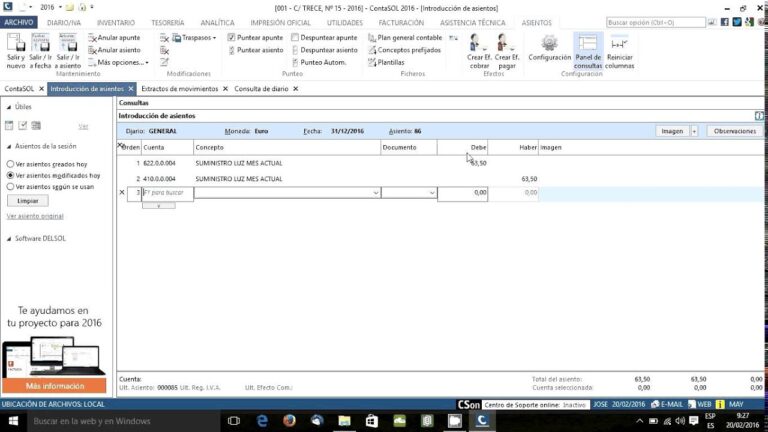The image size is (768, 432).
Task: Click the Puntear asiento option
Action: pyautogui.click(x=256, y=50)
